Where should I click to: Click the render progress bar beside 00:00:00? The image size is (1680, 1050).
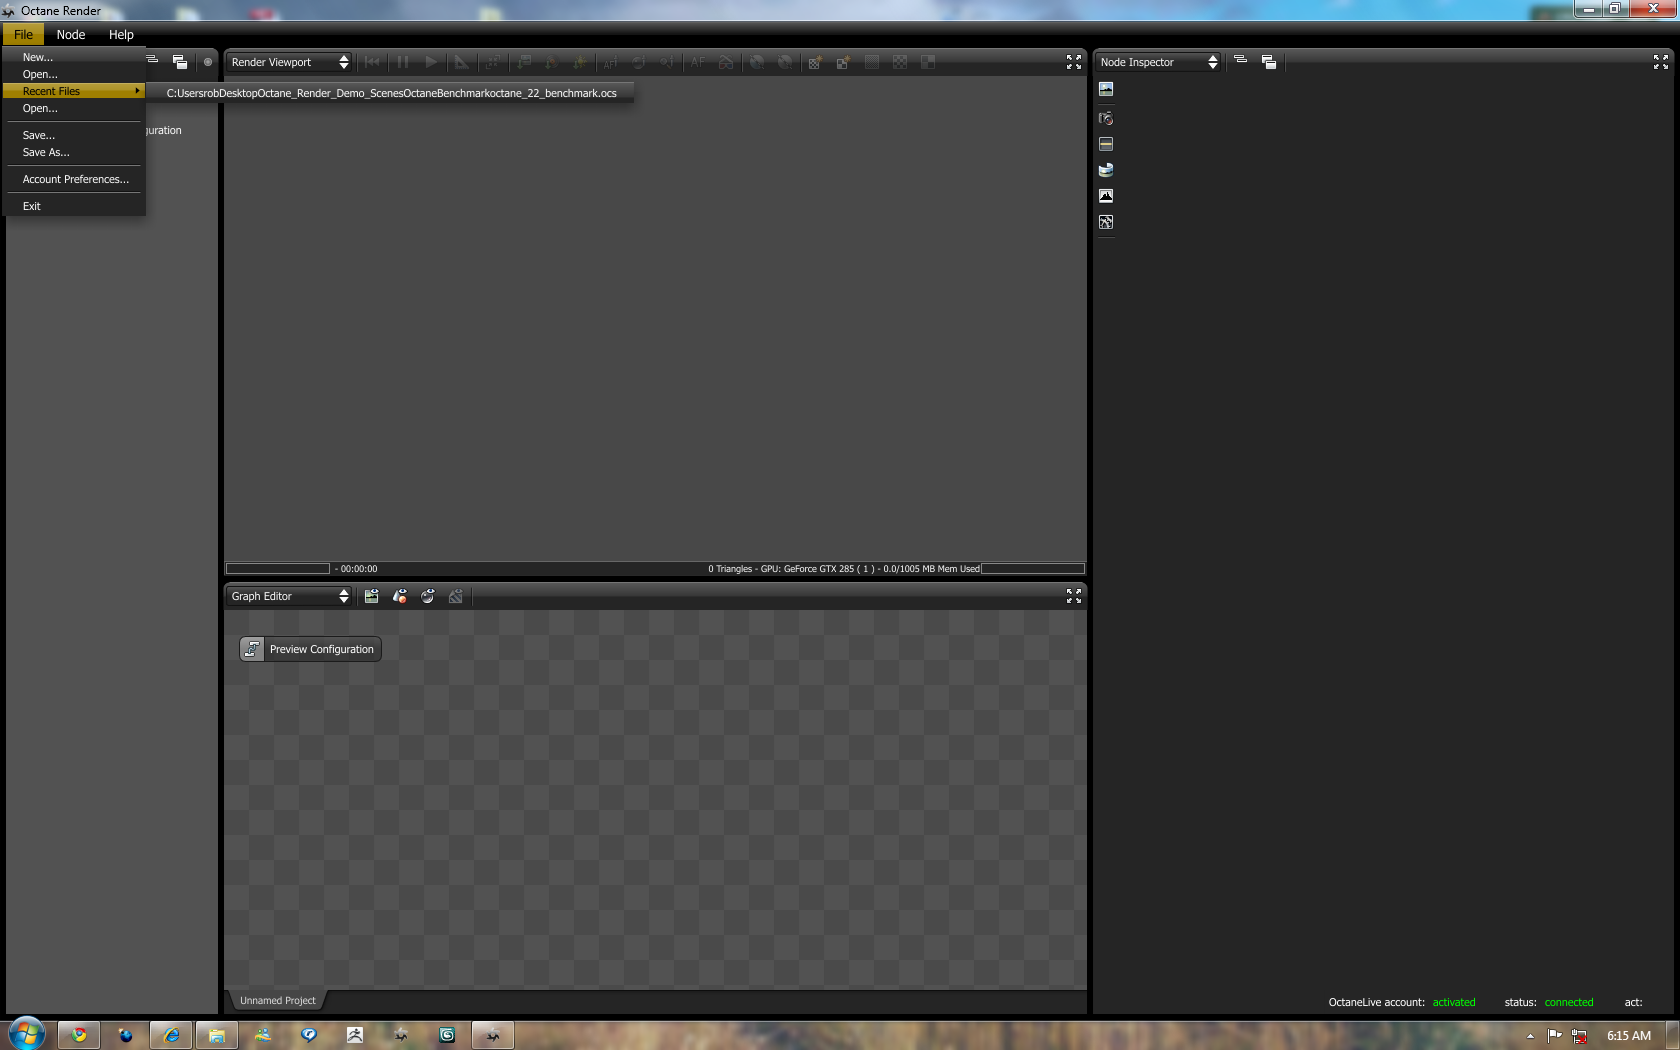(x=278, y=569)
